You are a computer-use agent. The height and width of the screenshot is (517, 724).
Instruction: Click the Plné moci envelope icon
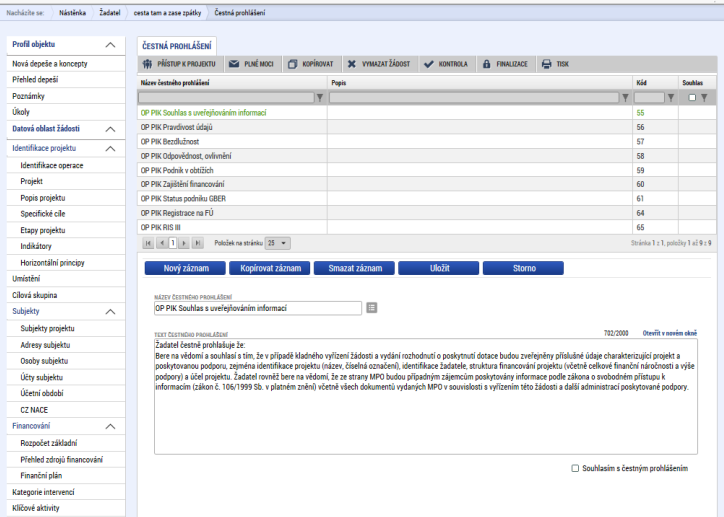coord(234,64)
